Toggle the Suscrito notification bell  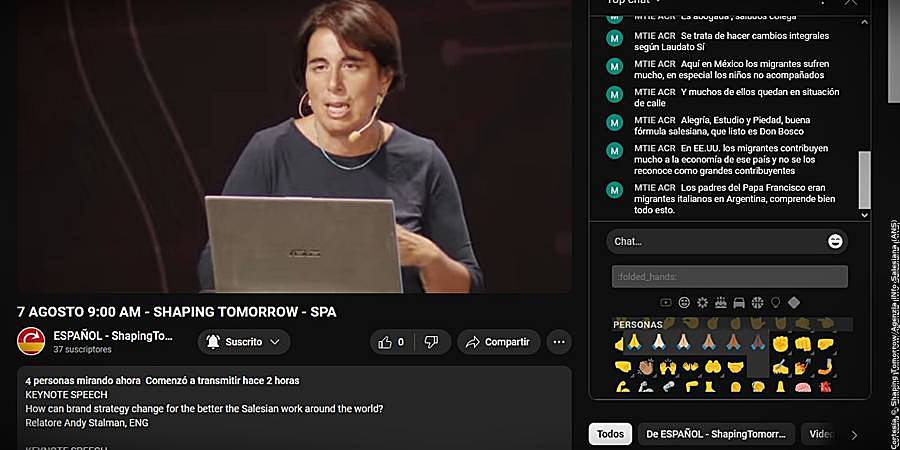213,342
